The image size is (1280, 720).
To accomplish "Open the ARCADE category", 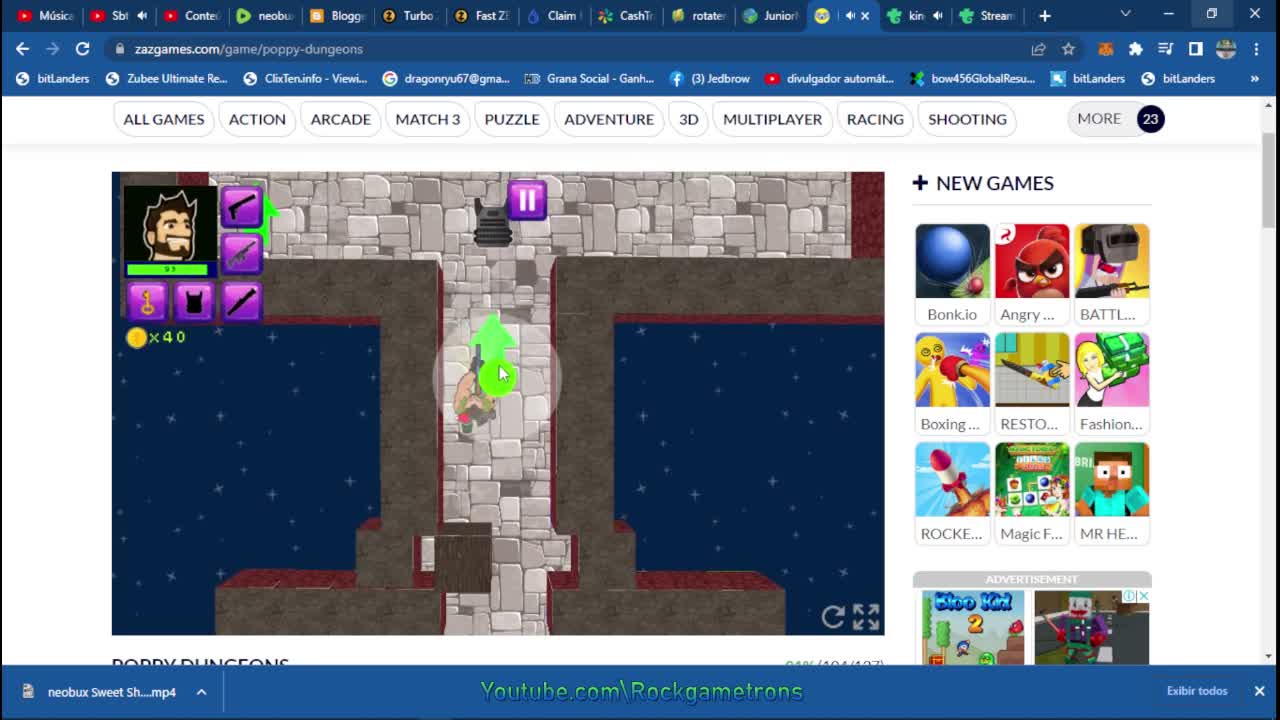I will pos(340,119).
